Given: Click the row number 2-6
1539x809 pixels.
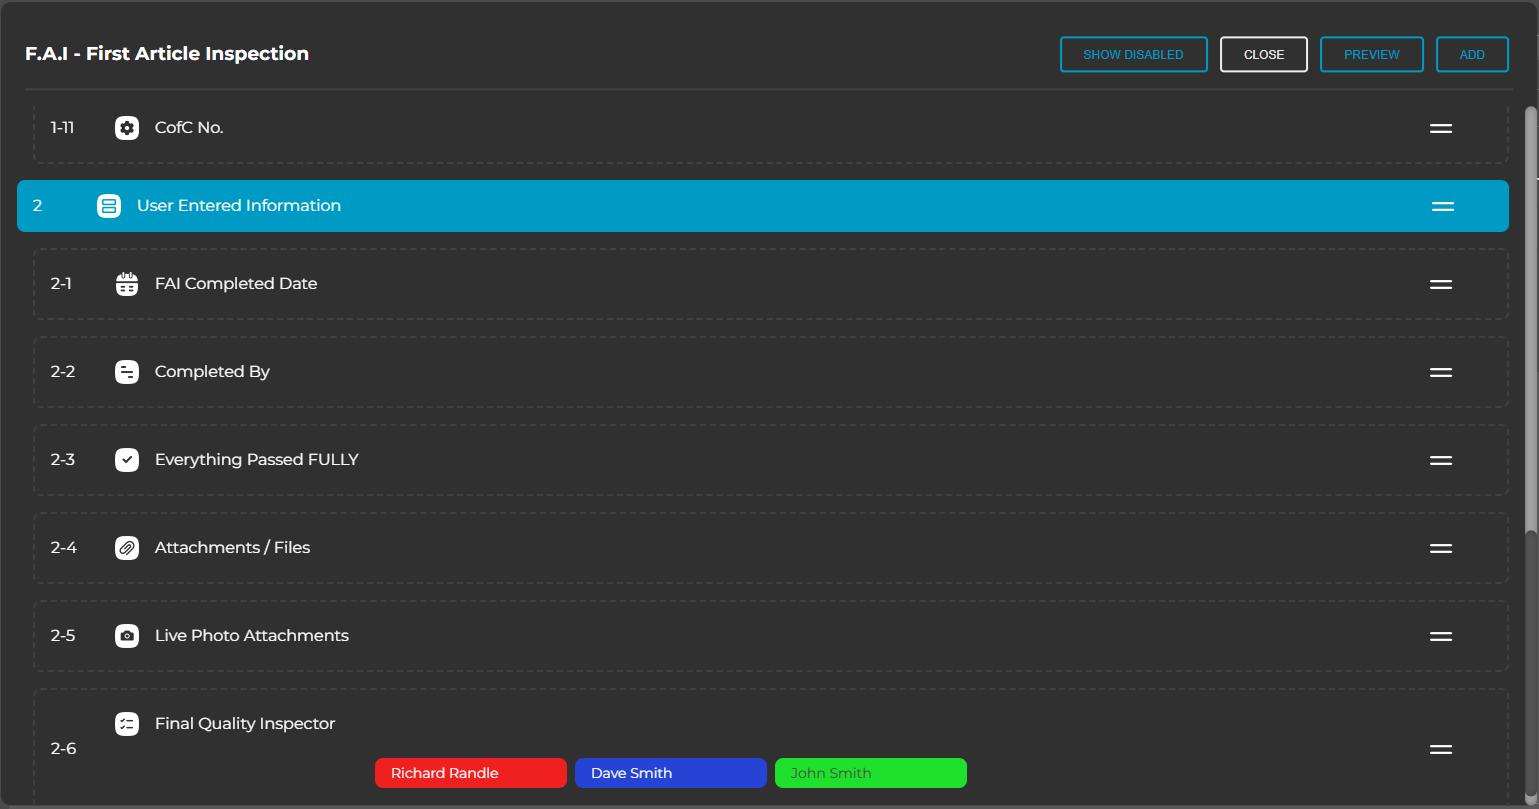Looking at the screenshot, I should [63, 749].
